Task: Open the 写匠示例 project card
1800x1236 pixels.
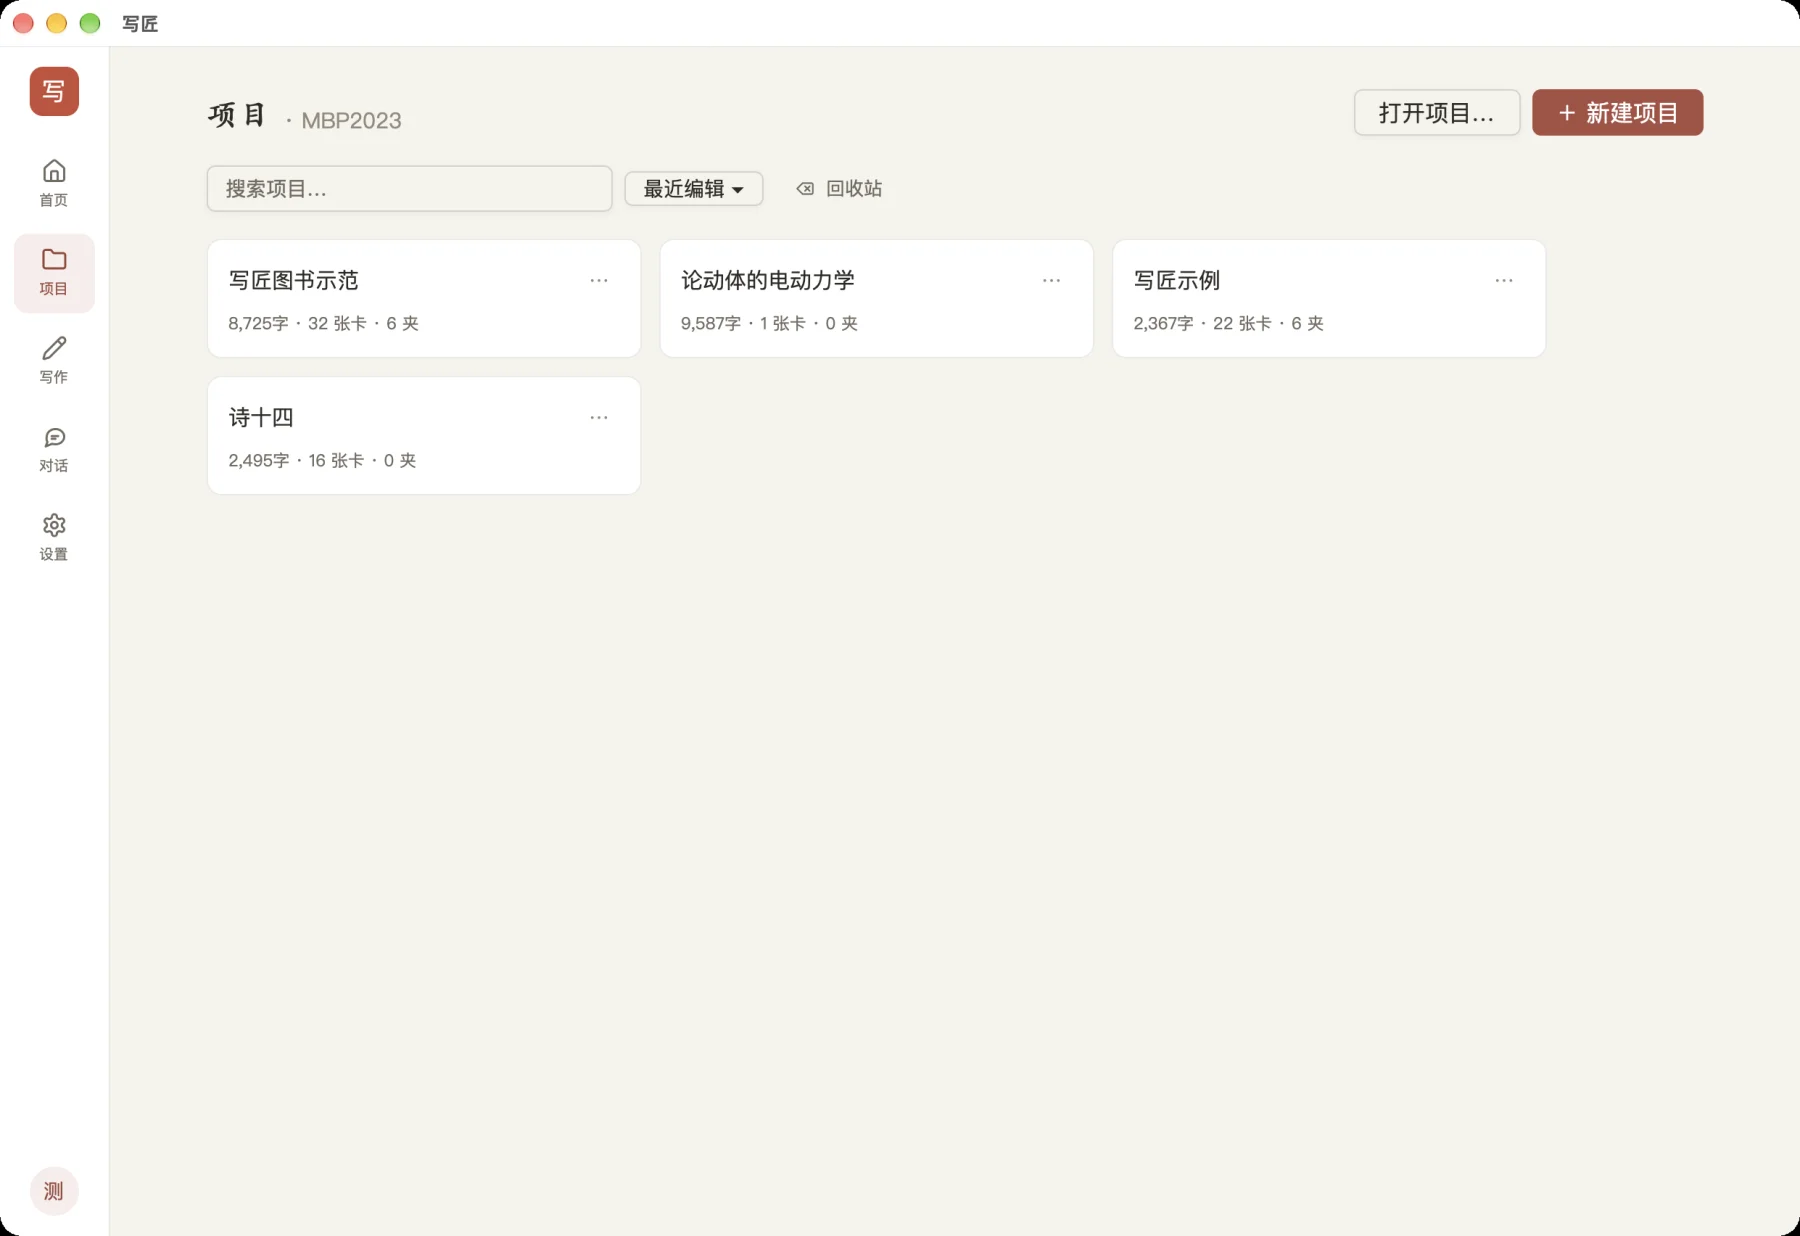Action: coord(1329,298)
